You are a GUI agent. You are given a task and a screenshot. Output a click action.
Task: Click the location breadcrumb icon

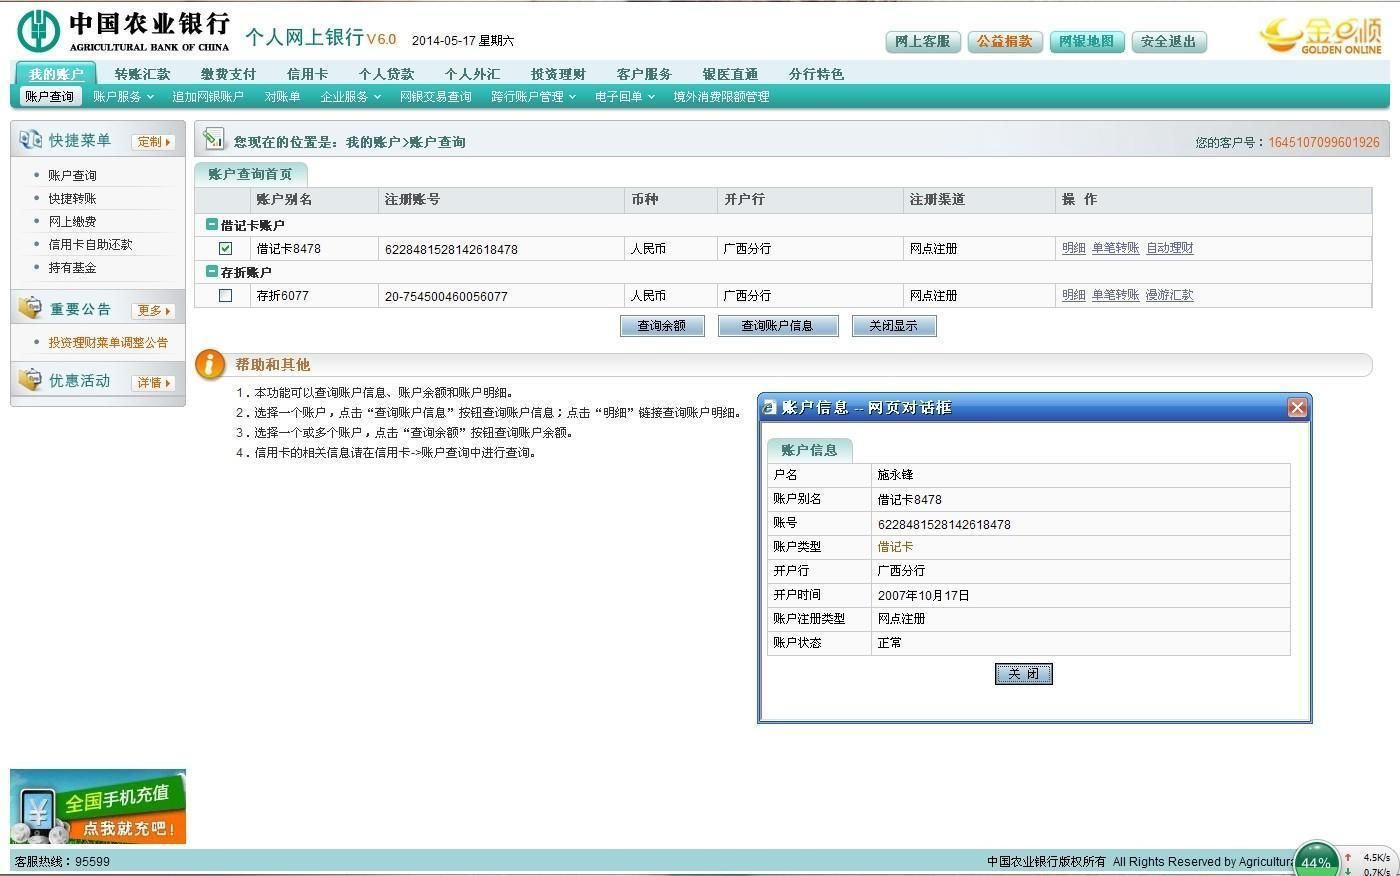click(x=213, y=140)
